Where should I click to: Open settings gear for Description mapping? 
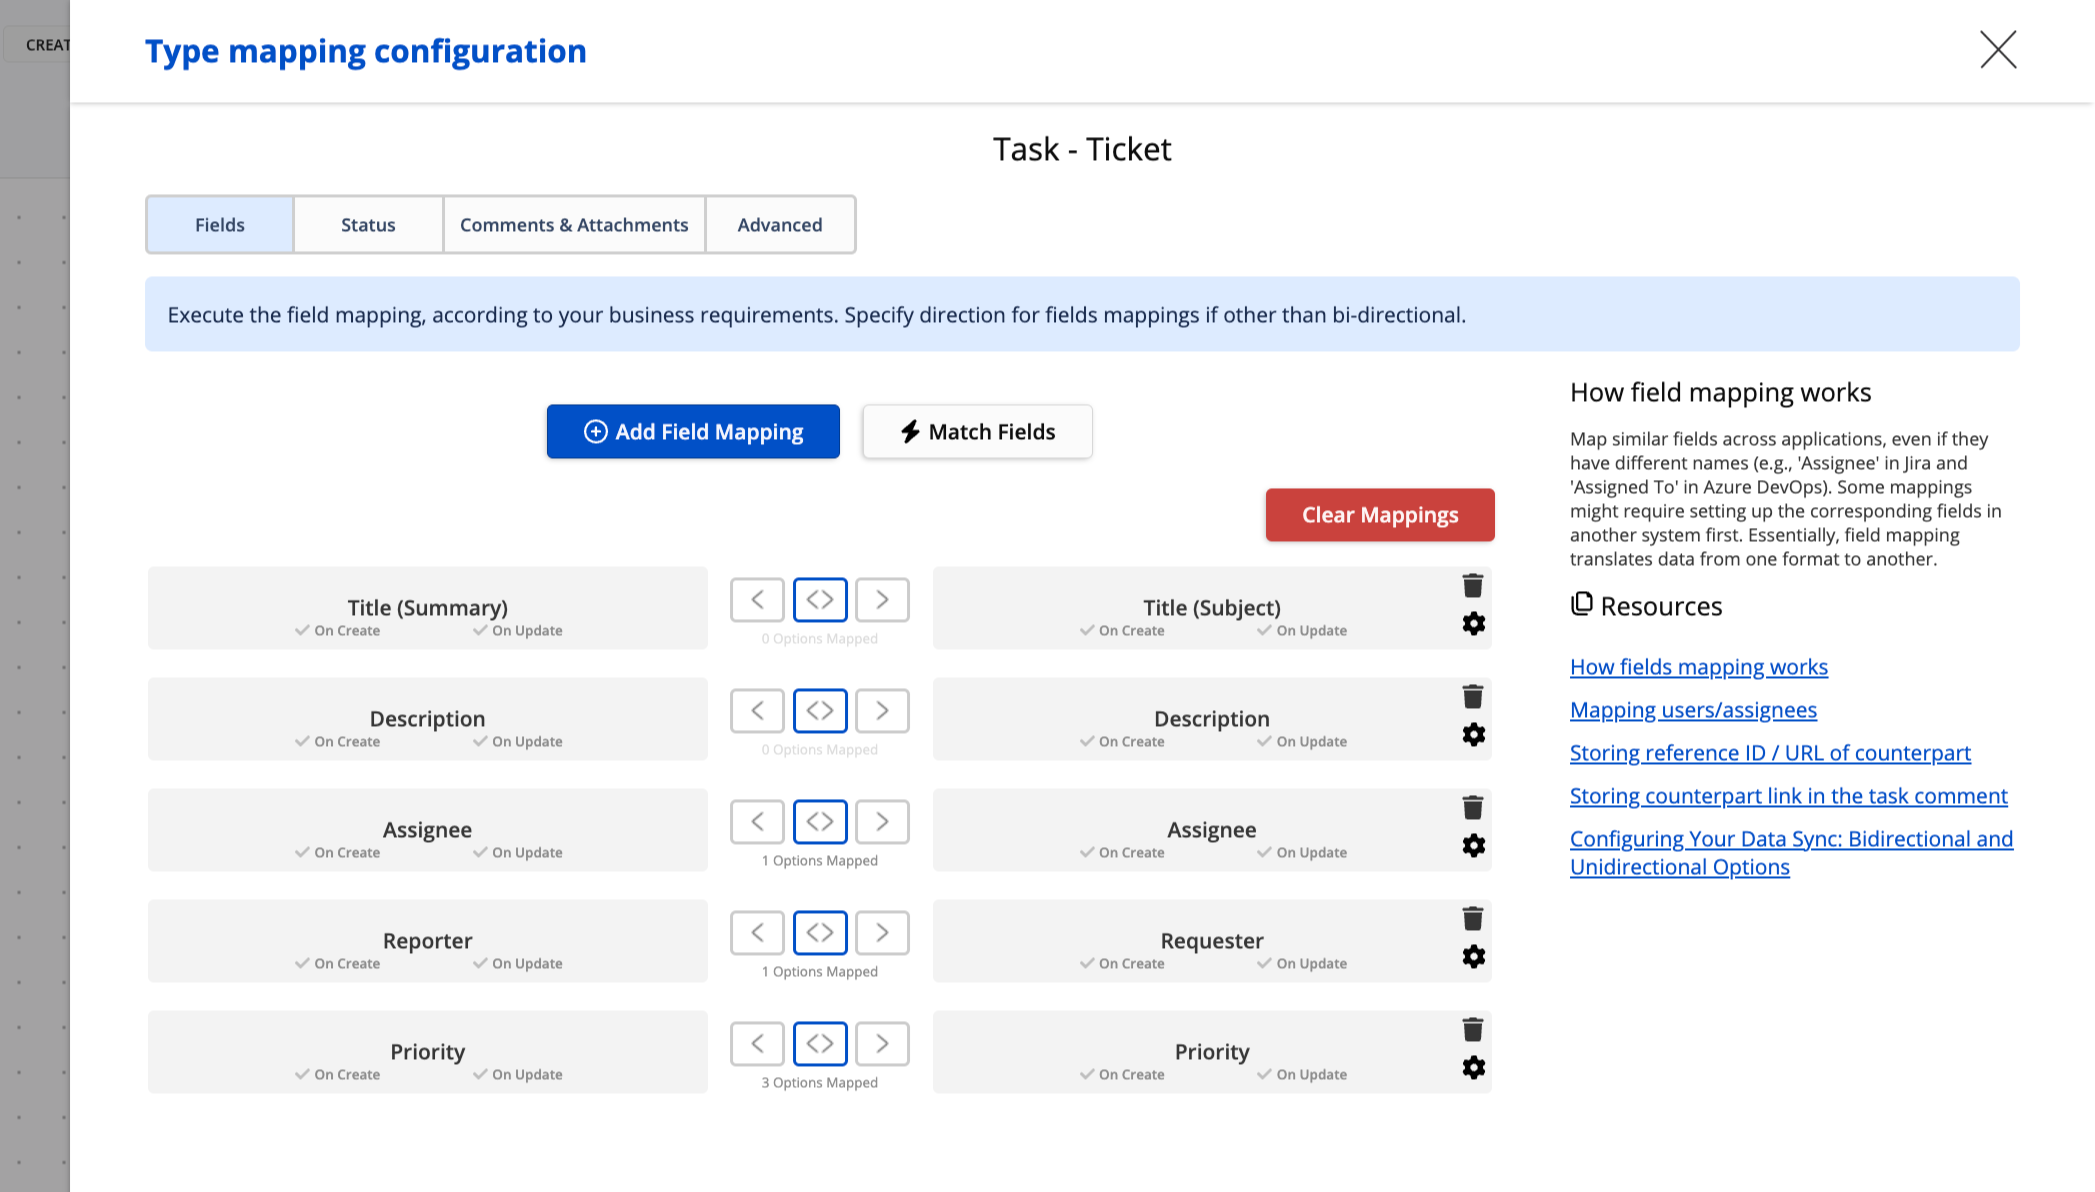point(1473,735)
